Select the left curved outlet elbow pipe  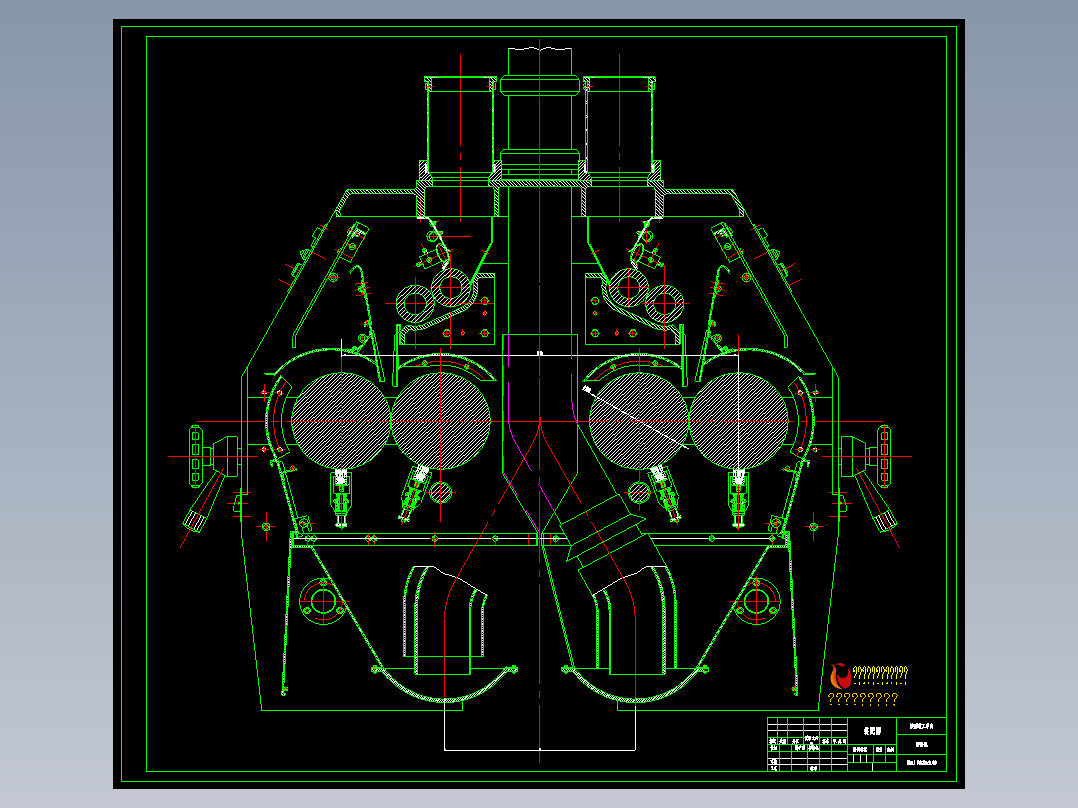coord(444,620)
